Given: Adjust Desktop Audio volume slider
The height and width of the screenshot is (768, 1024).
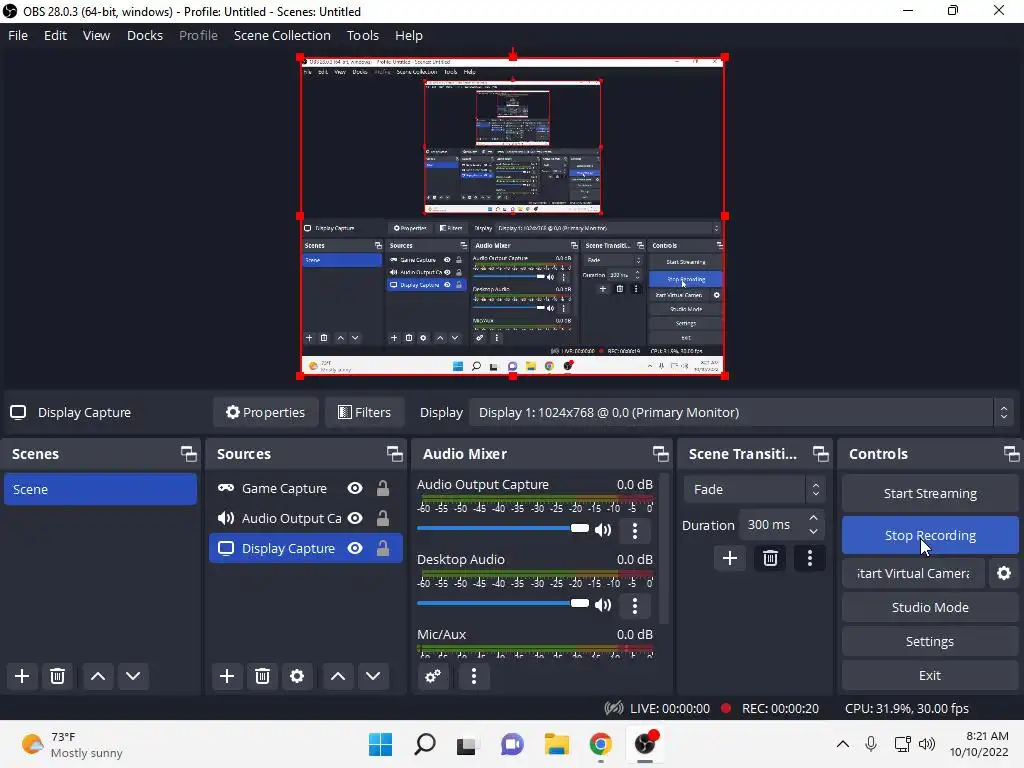Looking at the screenshot, I should point(503,603).
